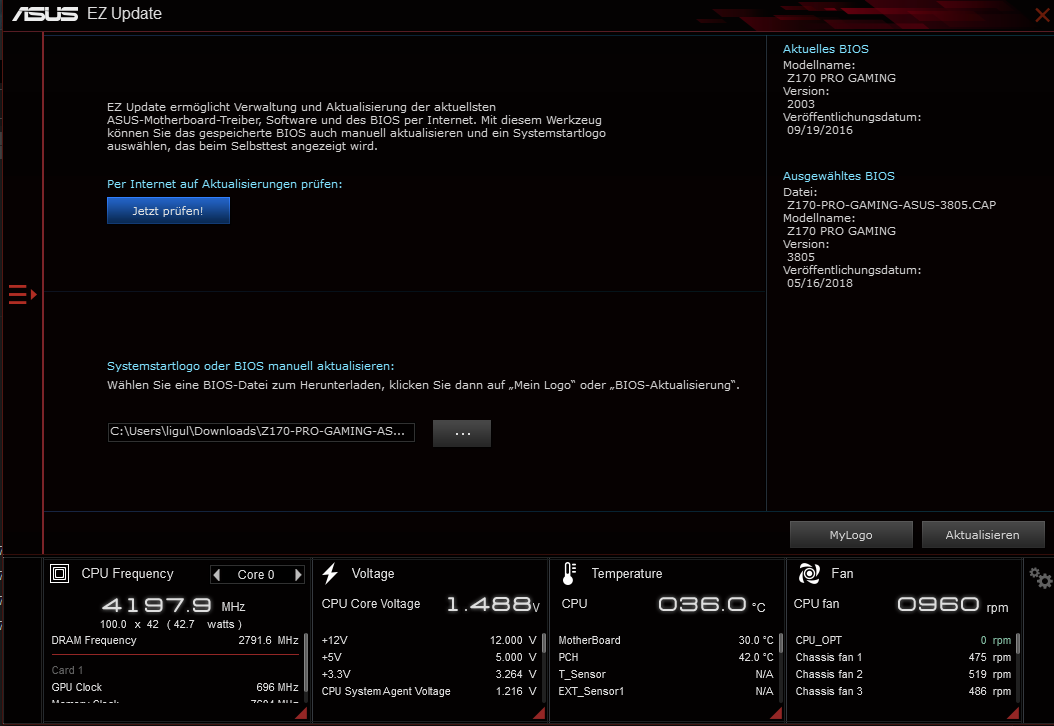Click the Card 1 label
1054x726 pixels.
67,670
